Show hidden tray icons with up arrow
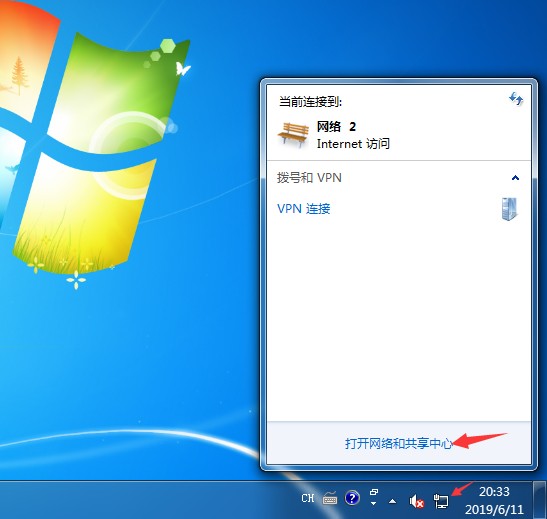This screenshot has height=519, width=547. click(x=392, y=502)
